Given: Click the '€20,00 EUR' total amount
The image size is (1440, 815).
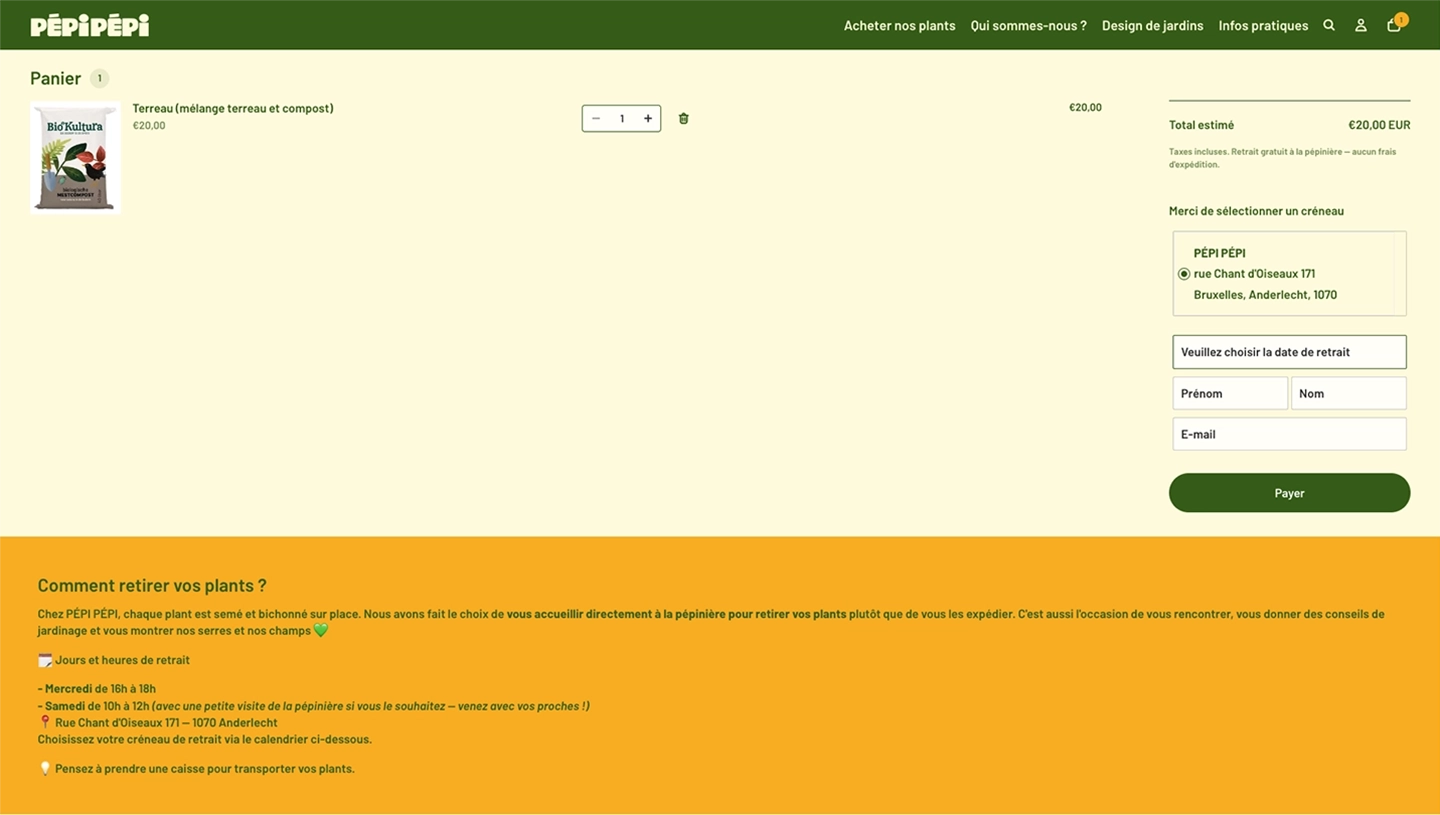Looking at the screenshot, I should (x=1379, y=125).
